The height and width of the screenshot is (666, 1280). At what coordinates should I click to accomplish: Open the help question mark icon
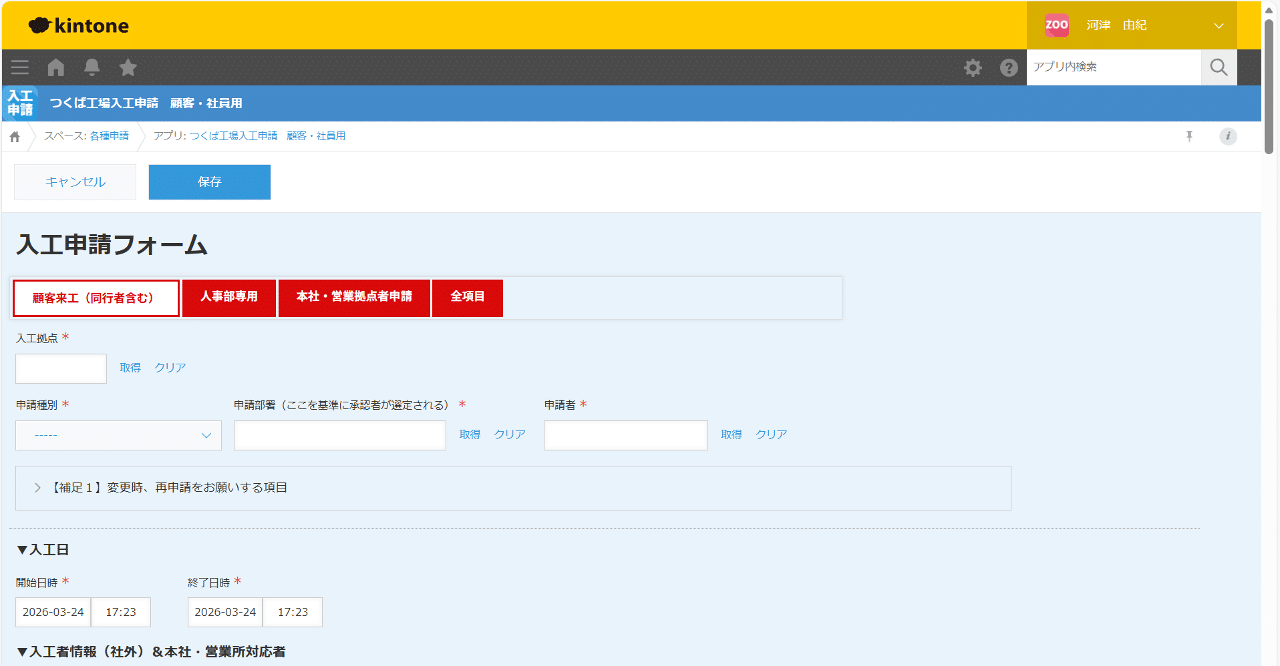click(1009, 68)
